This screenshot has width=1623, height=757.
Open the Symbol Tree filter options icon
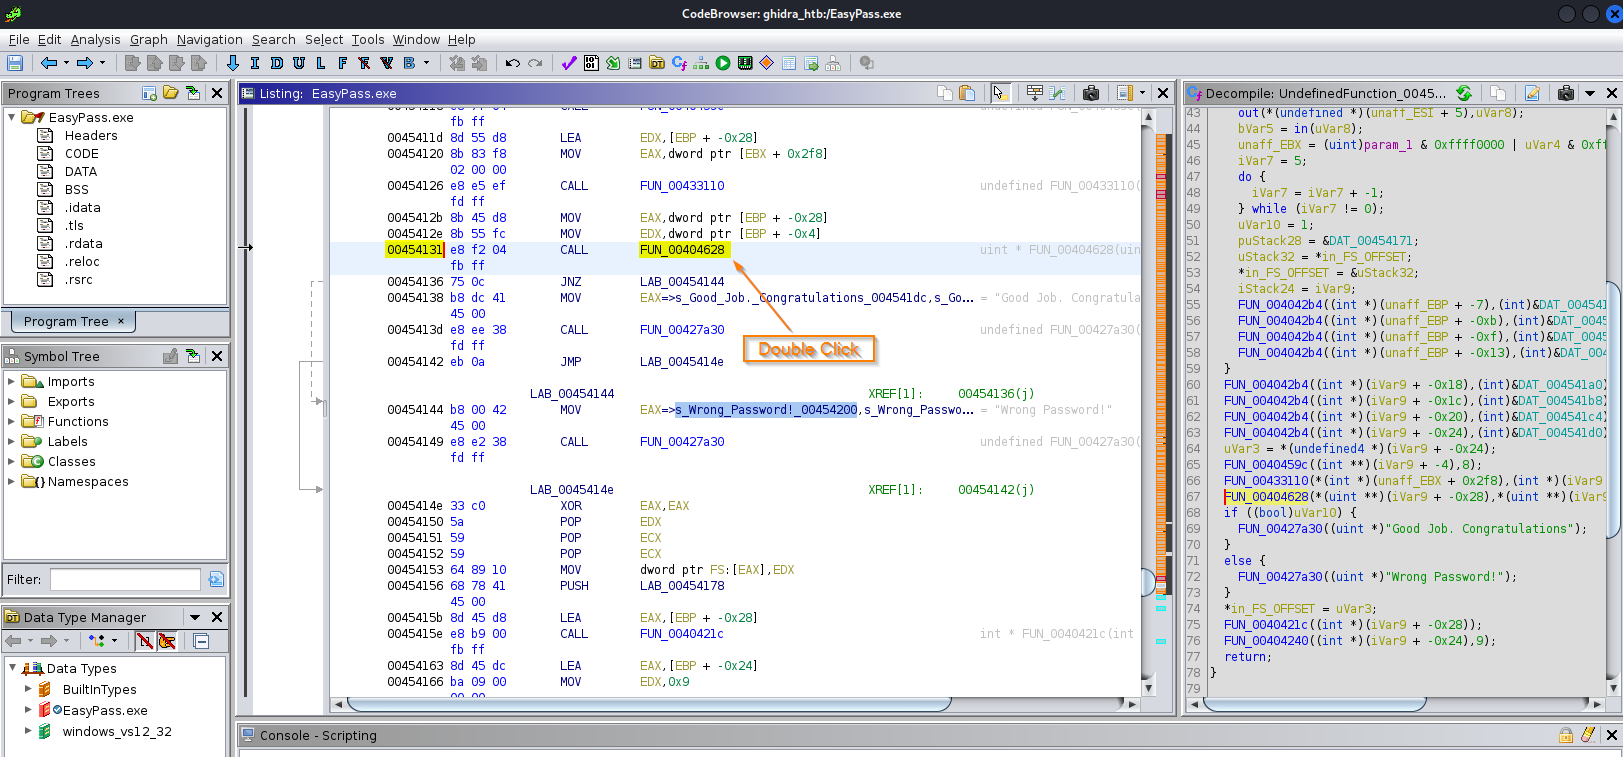[216, 579]
